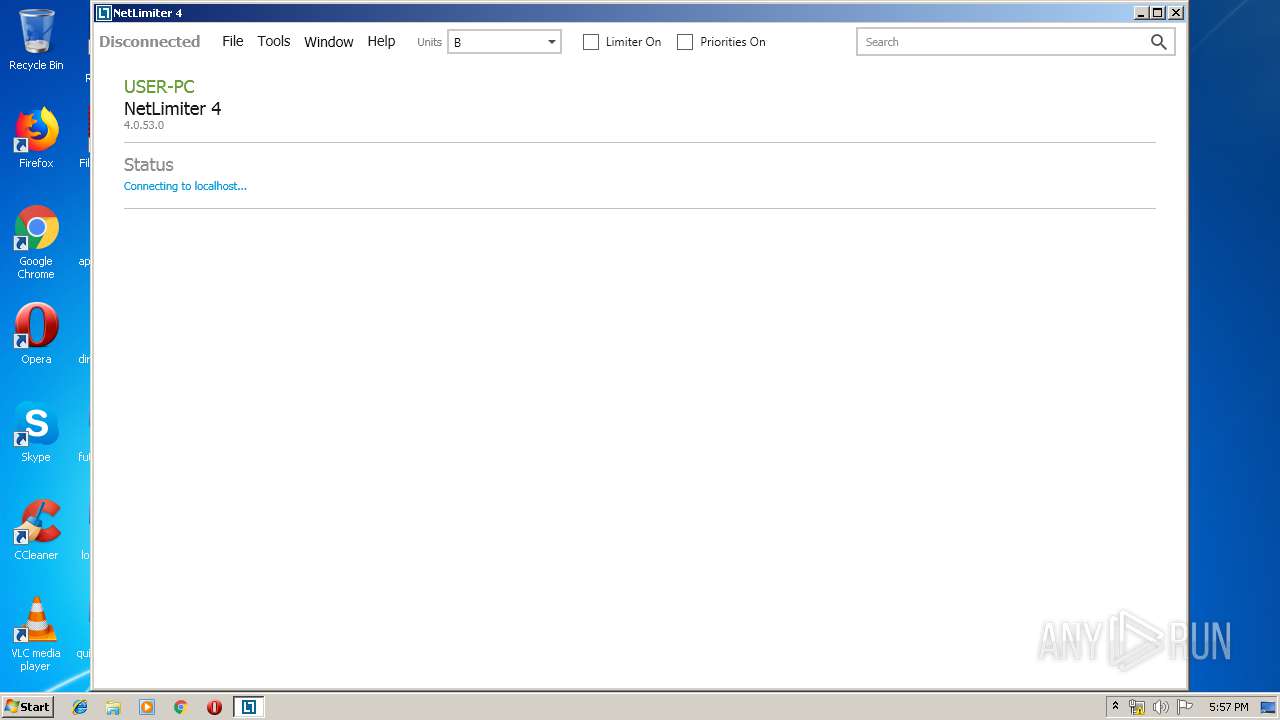The width and height of the screenshot is (1280, 720).
Task: Select the USER-PC host heading
Action: click(159, 87)
